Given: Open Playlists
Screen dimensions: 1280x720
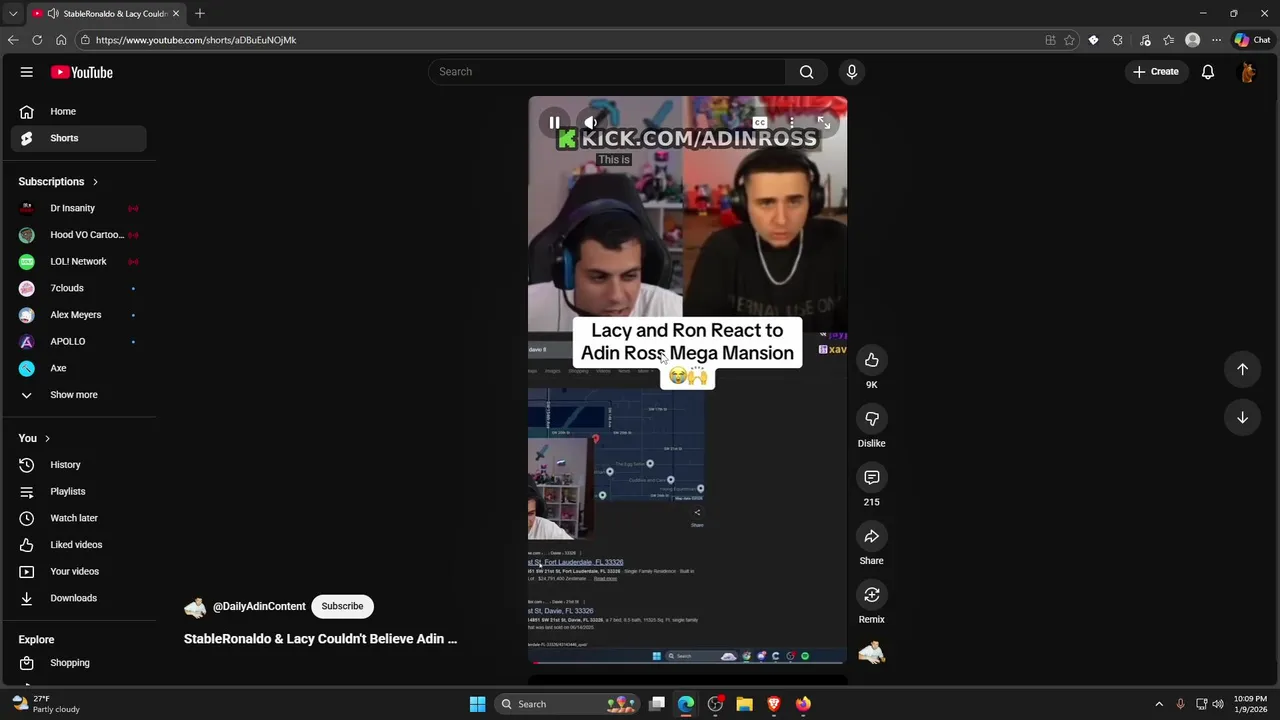Looking at the screenshot, I should [78, 492].
